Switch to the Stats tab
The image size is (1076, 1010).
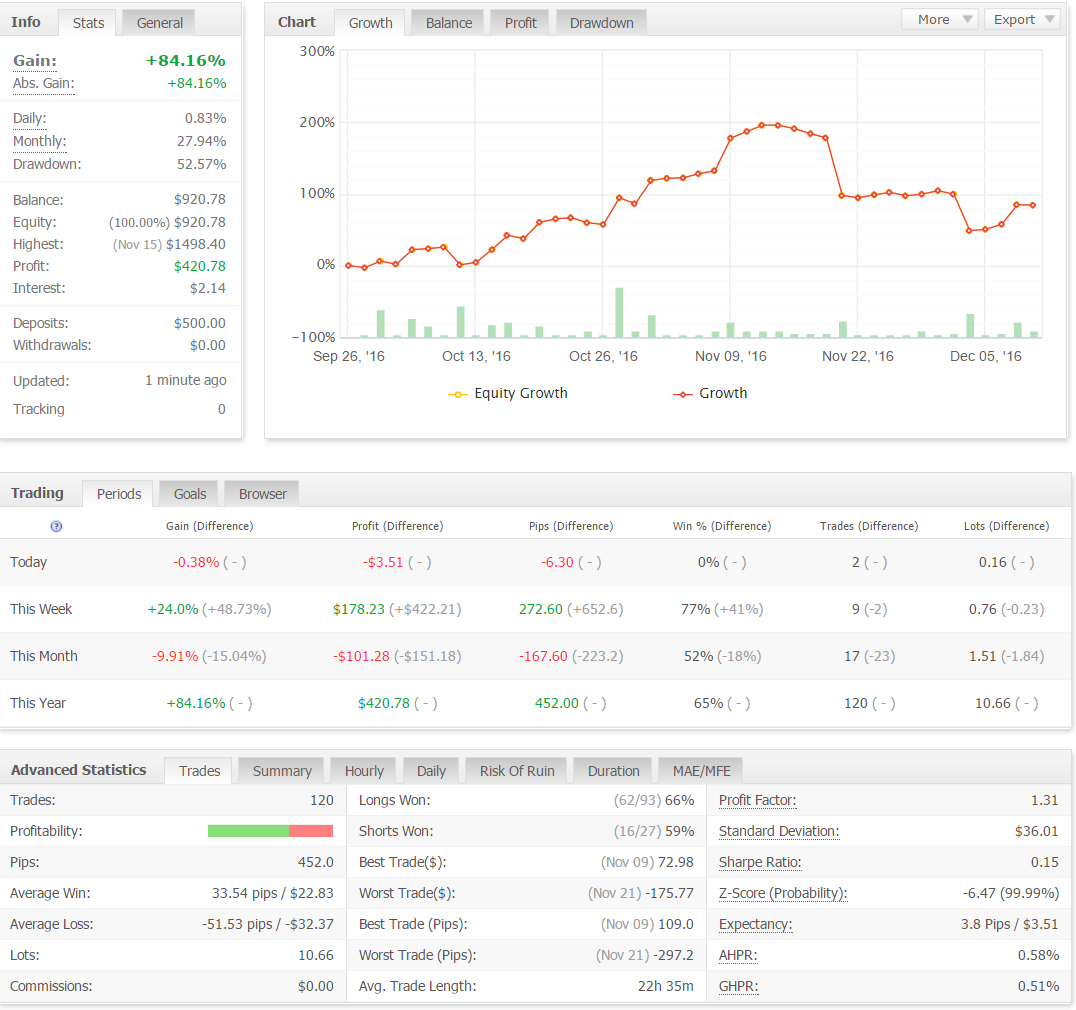pyautogui.click(x=89, y=23)
